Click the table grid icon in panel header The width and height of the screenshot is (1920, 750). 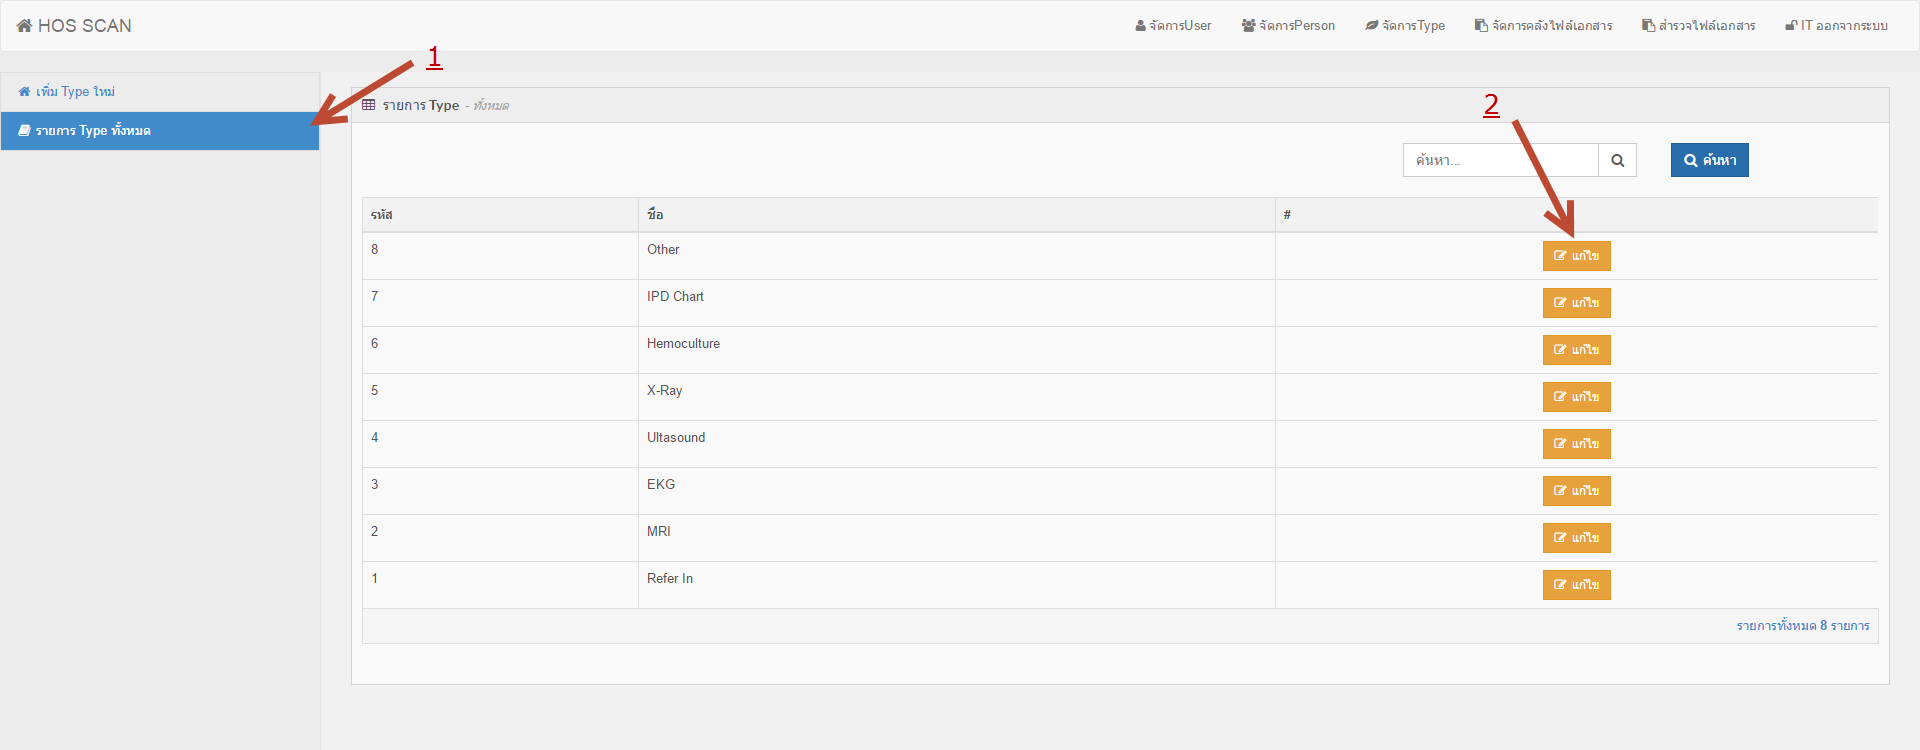[x=369, y=105]
